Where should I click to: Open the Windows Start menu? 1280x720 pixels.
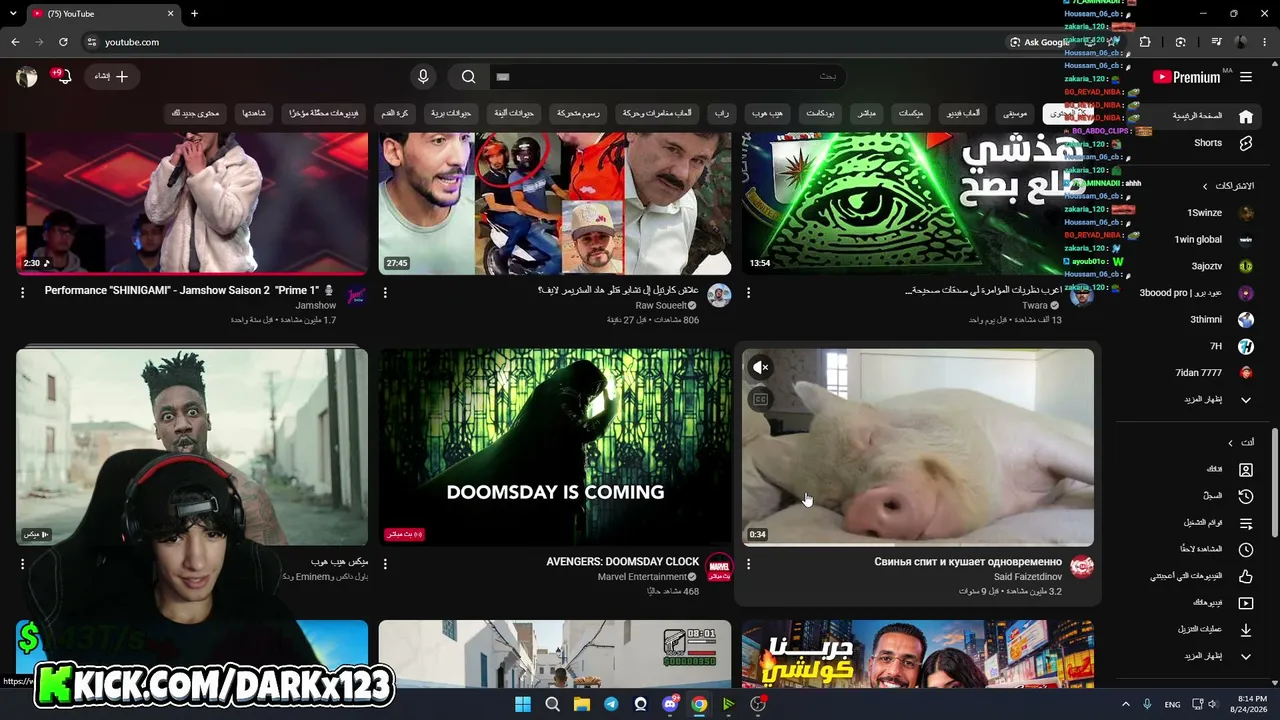[523, 704]
